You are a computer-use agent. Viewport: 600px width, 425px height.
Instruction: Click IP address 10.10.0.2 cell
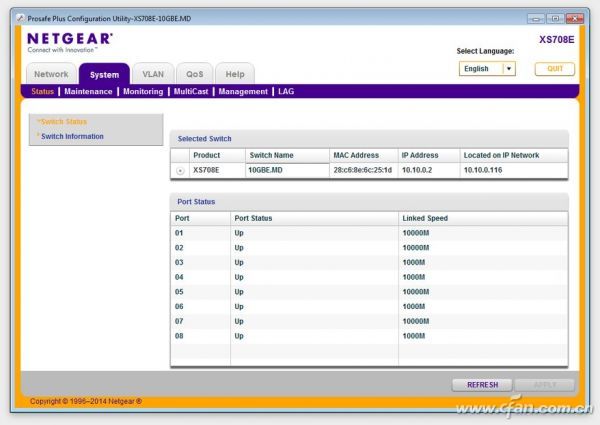coord(429,170)
